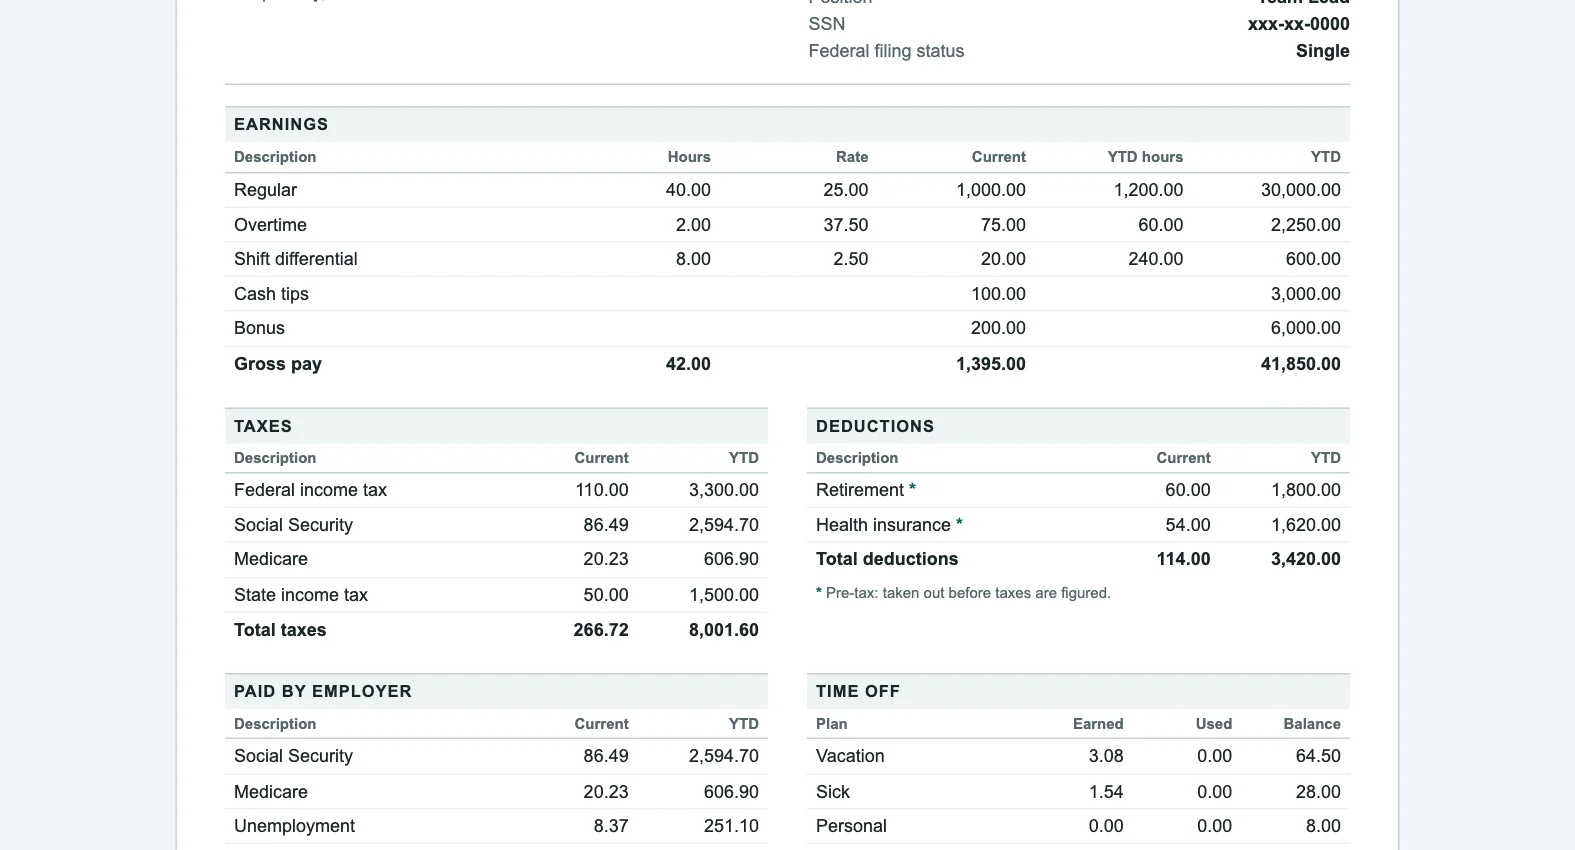Click the Rate column header in Earnings
1575x850 pixels.
click(852, 157)
